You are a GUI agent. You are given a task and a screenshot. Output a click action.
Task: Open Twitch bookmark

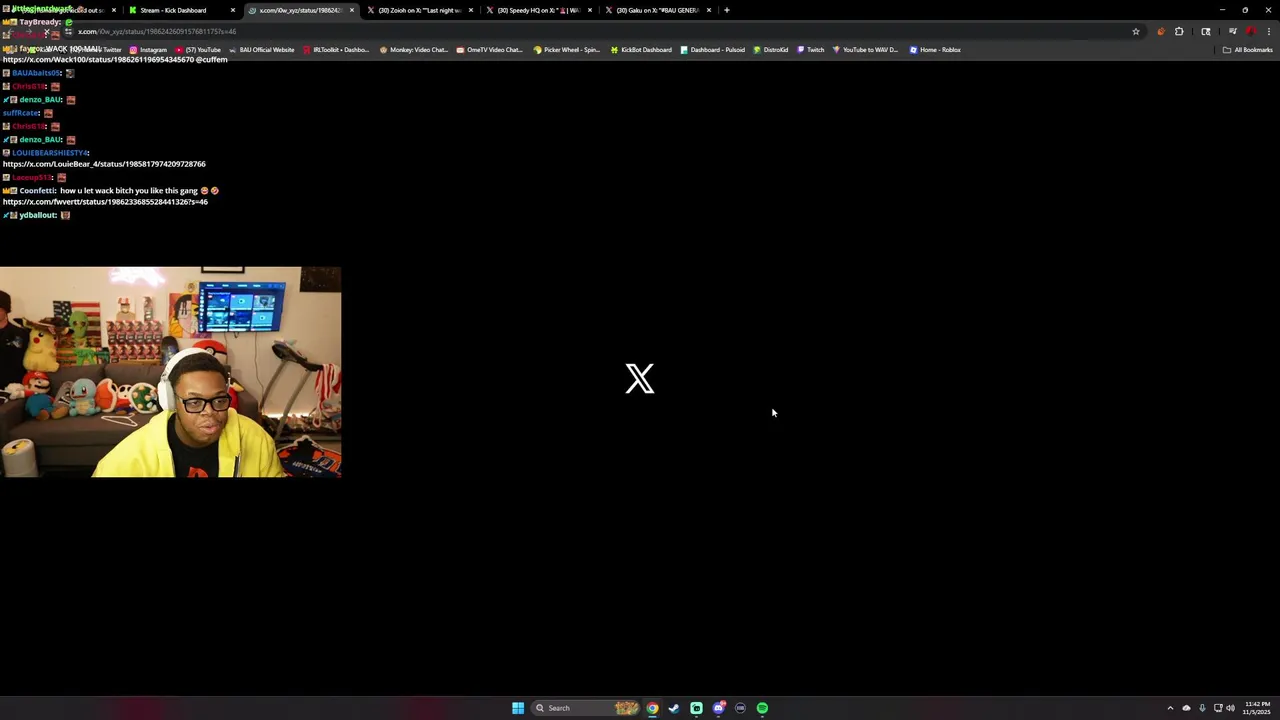(x=811, y=49)
